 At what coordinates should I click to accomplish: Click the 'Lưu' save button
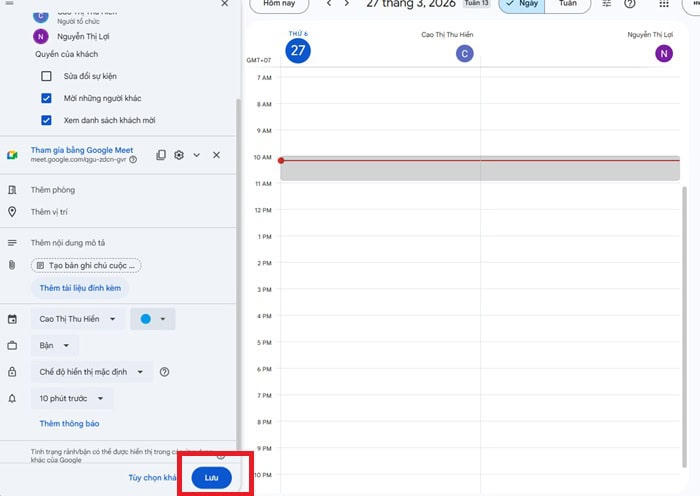211,478
